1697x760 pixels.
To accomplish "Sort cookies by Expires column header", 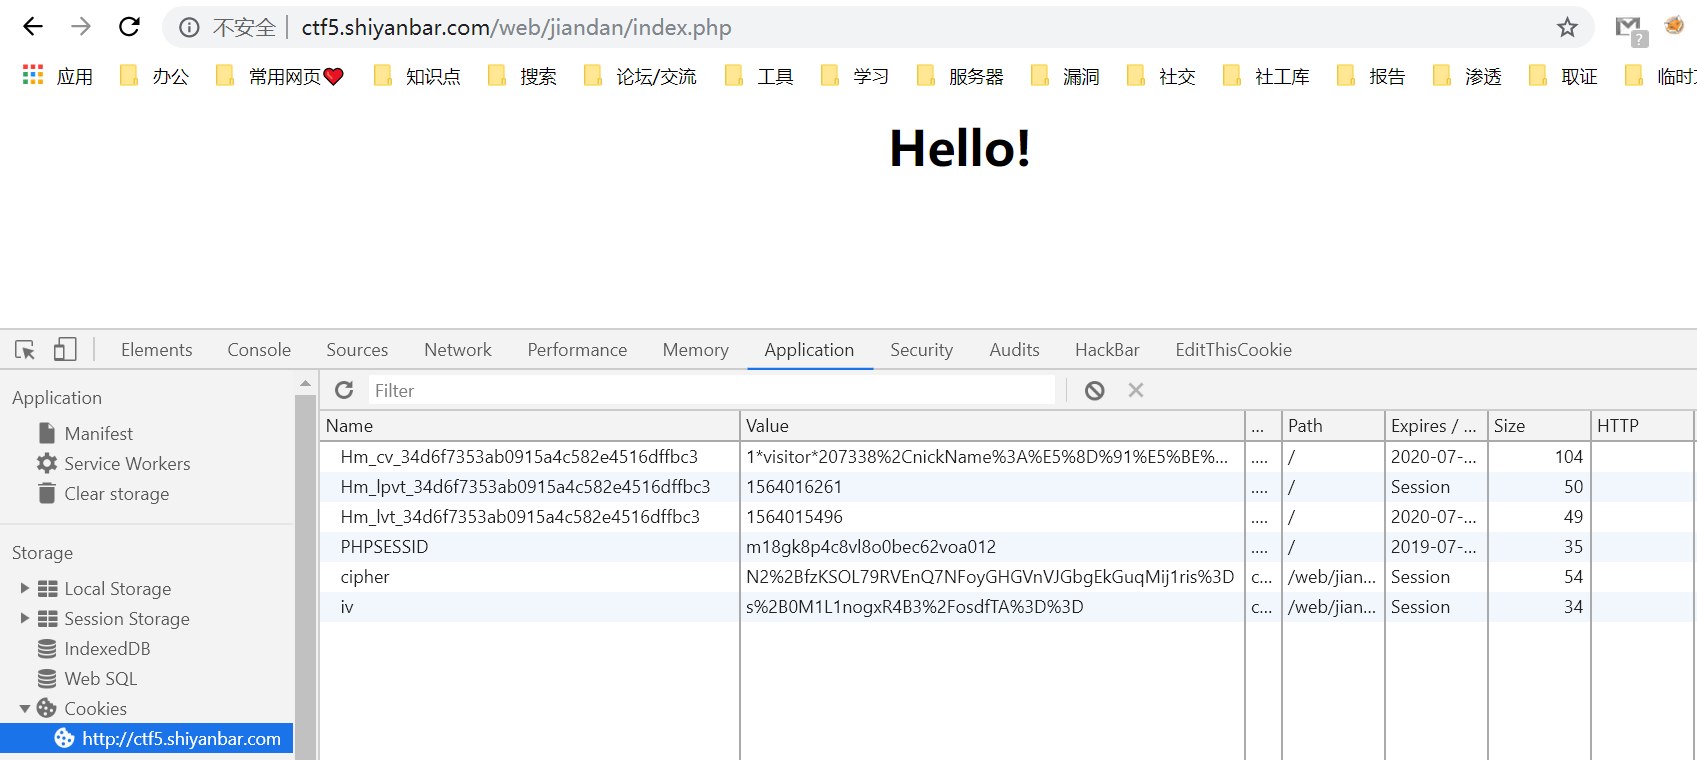I will coord(1436,426).
